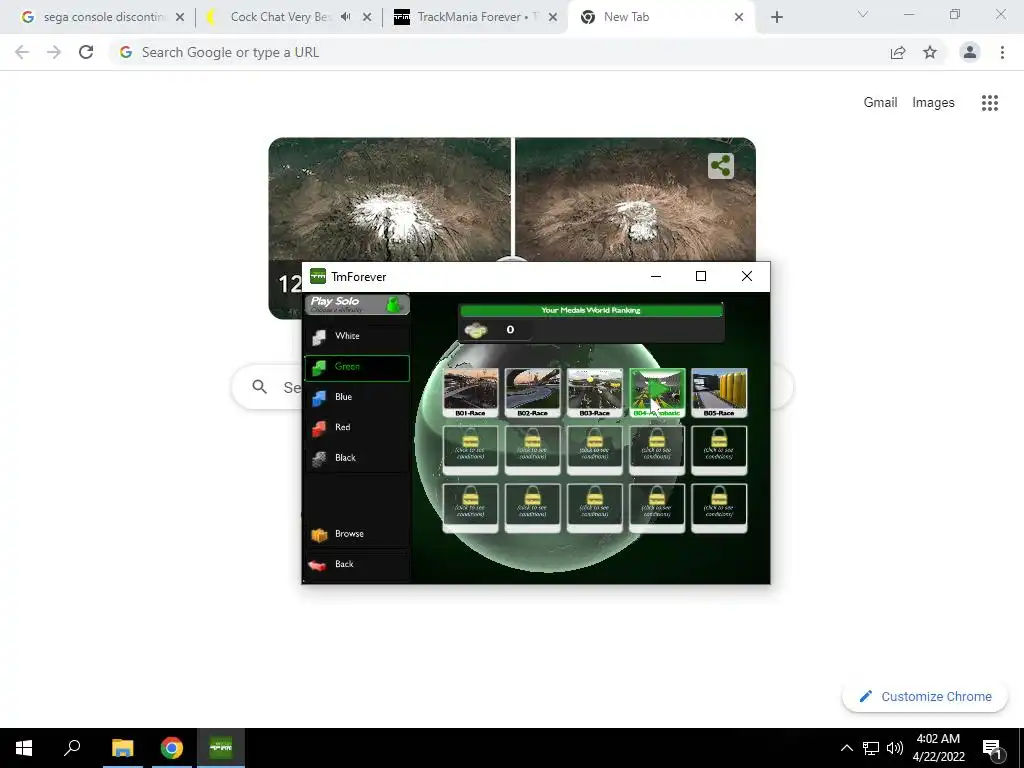Image resolution: width=1024 pixels, height=768 pixels.
Task: Open the Windows notification center
Action: [x=993, y=748]
